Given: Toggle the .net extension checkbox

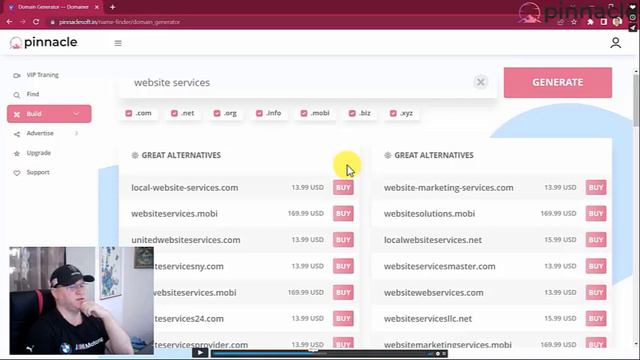Looking at the screenshot, I should (174, 113).
